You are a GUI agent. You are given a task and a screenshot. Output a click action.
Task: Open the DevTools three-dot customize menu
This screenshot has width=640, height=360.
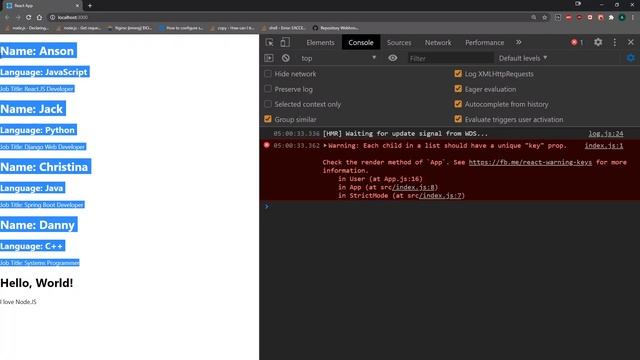coord(615,42)
